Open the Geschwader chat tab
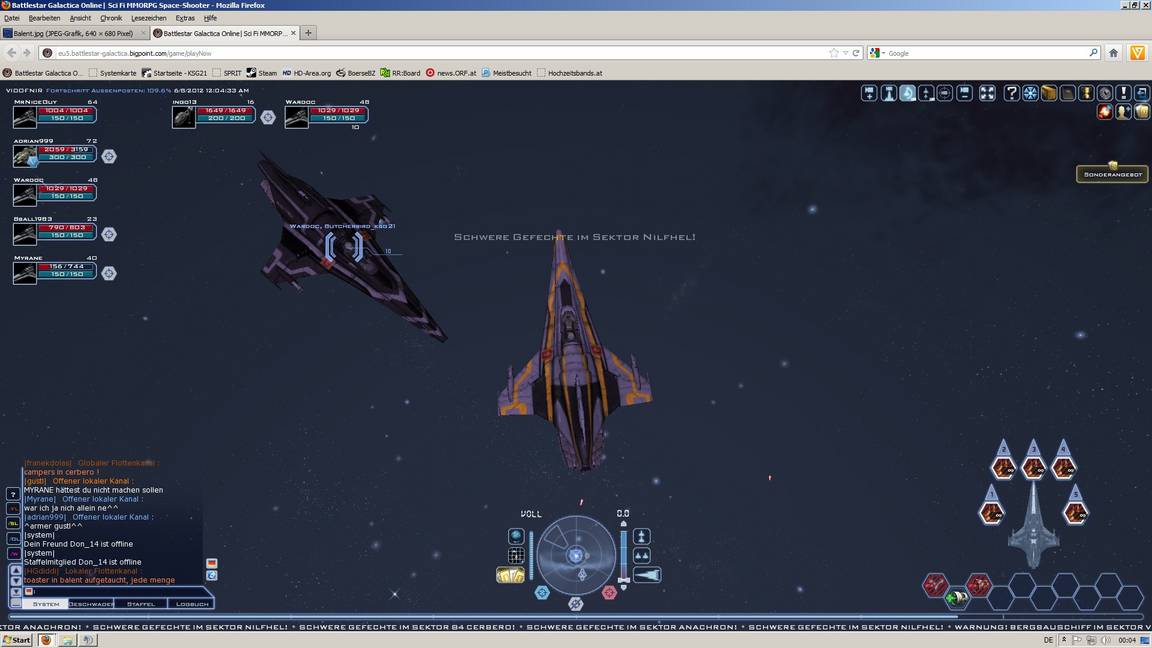 (90, 604)
